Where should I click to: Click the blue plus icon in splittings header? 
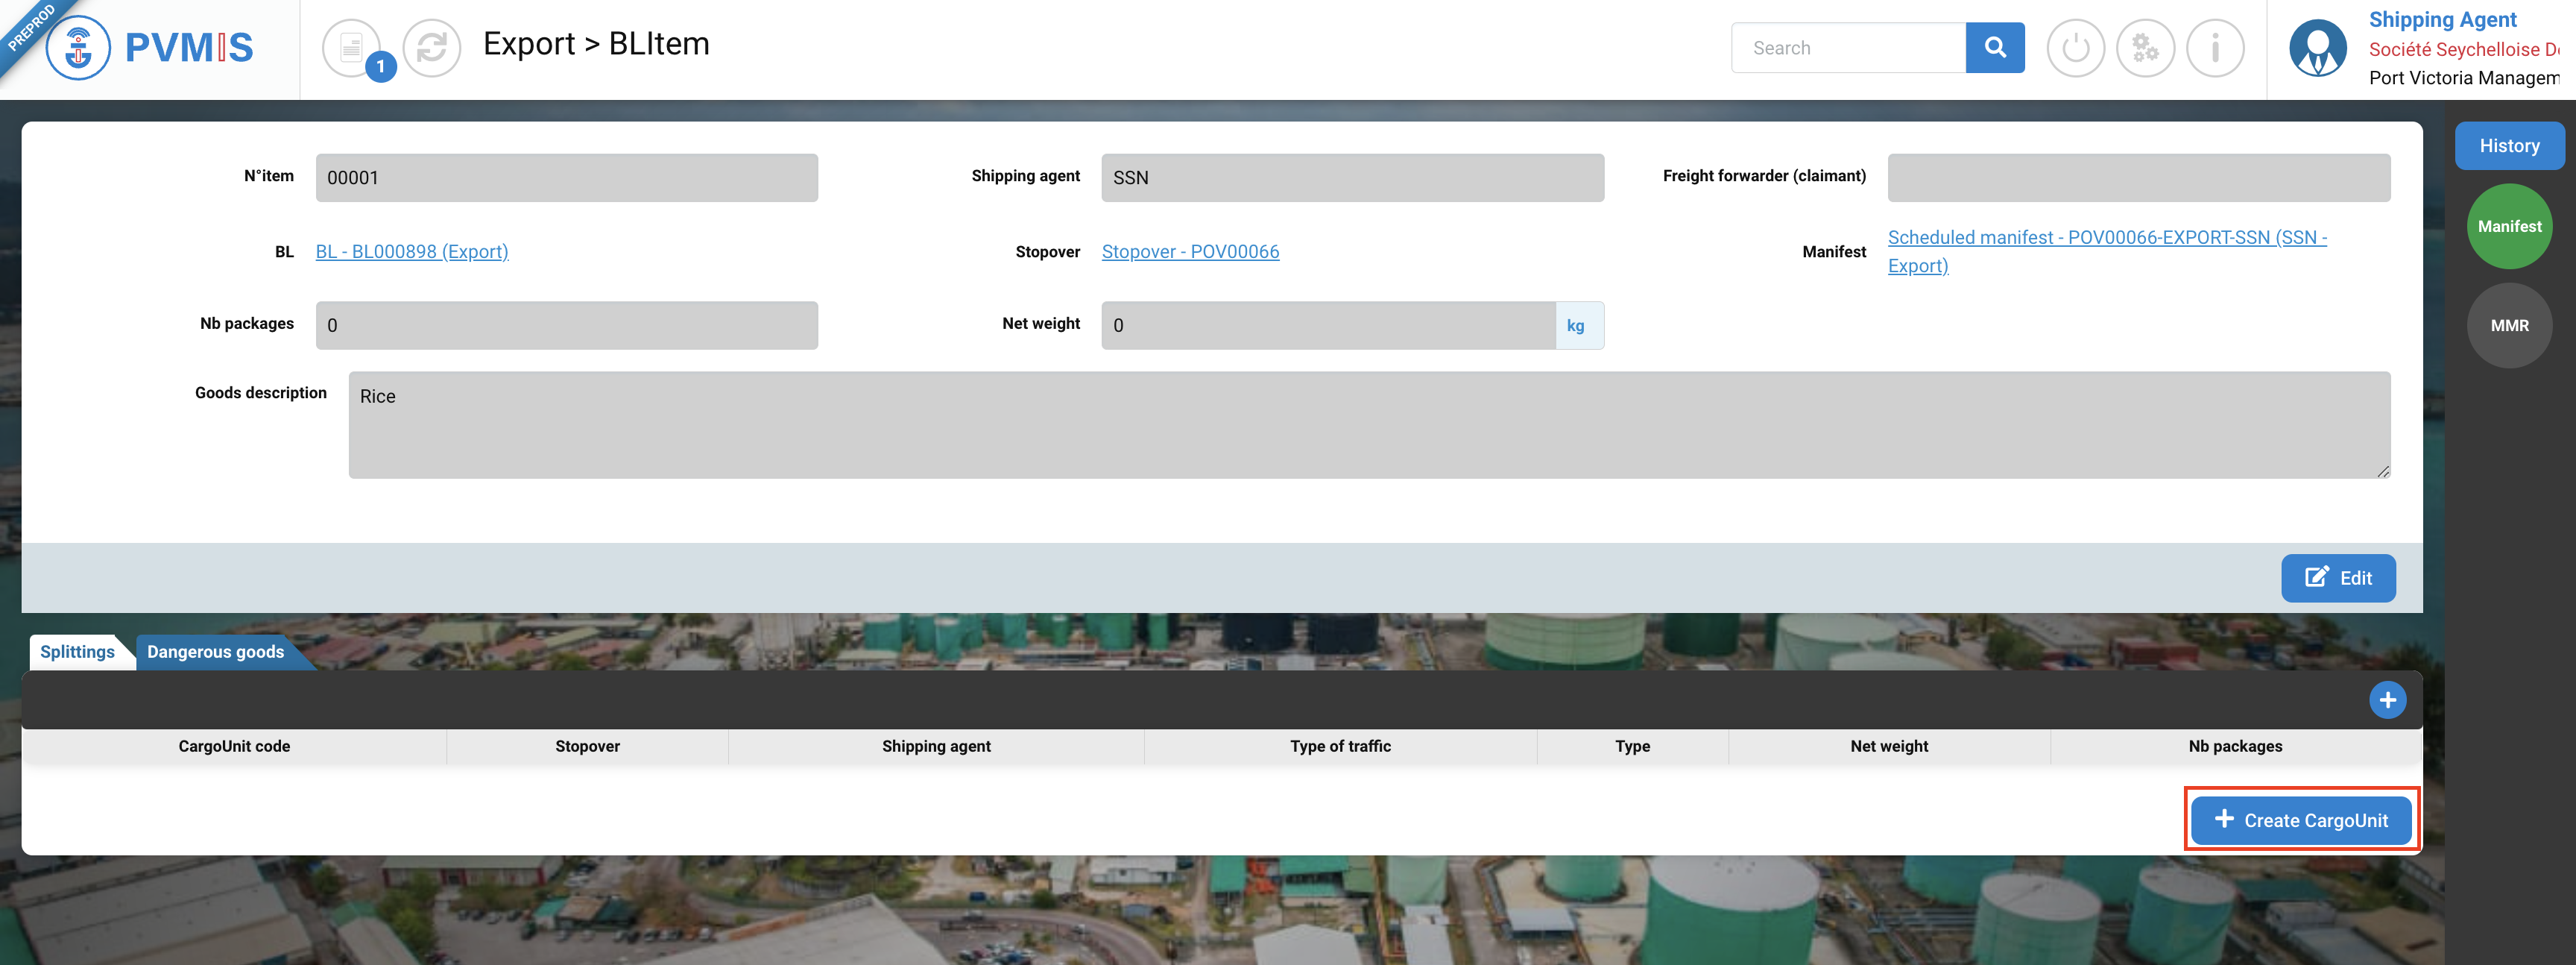click(x=2387, y=700)
